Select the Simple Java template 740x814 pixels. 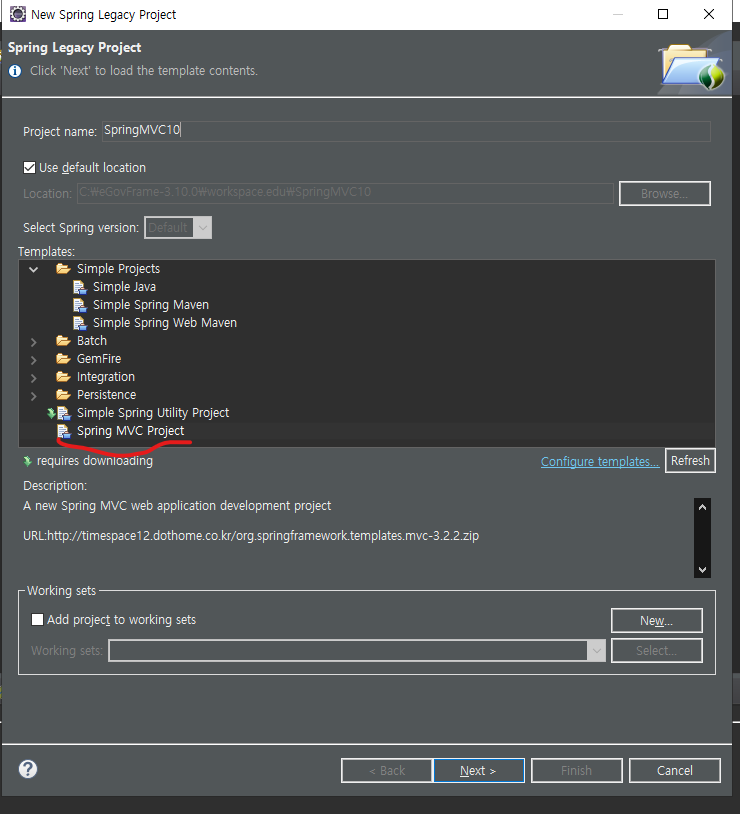(x=124, y=287)
